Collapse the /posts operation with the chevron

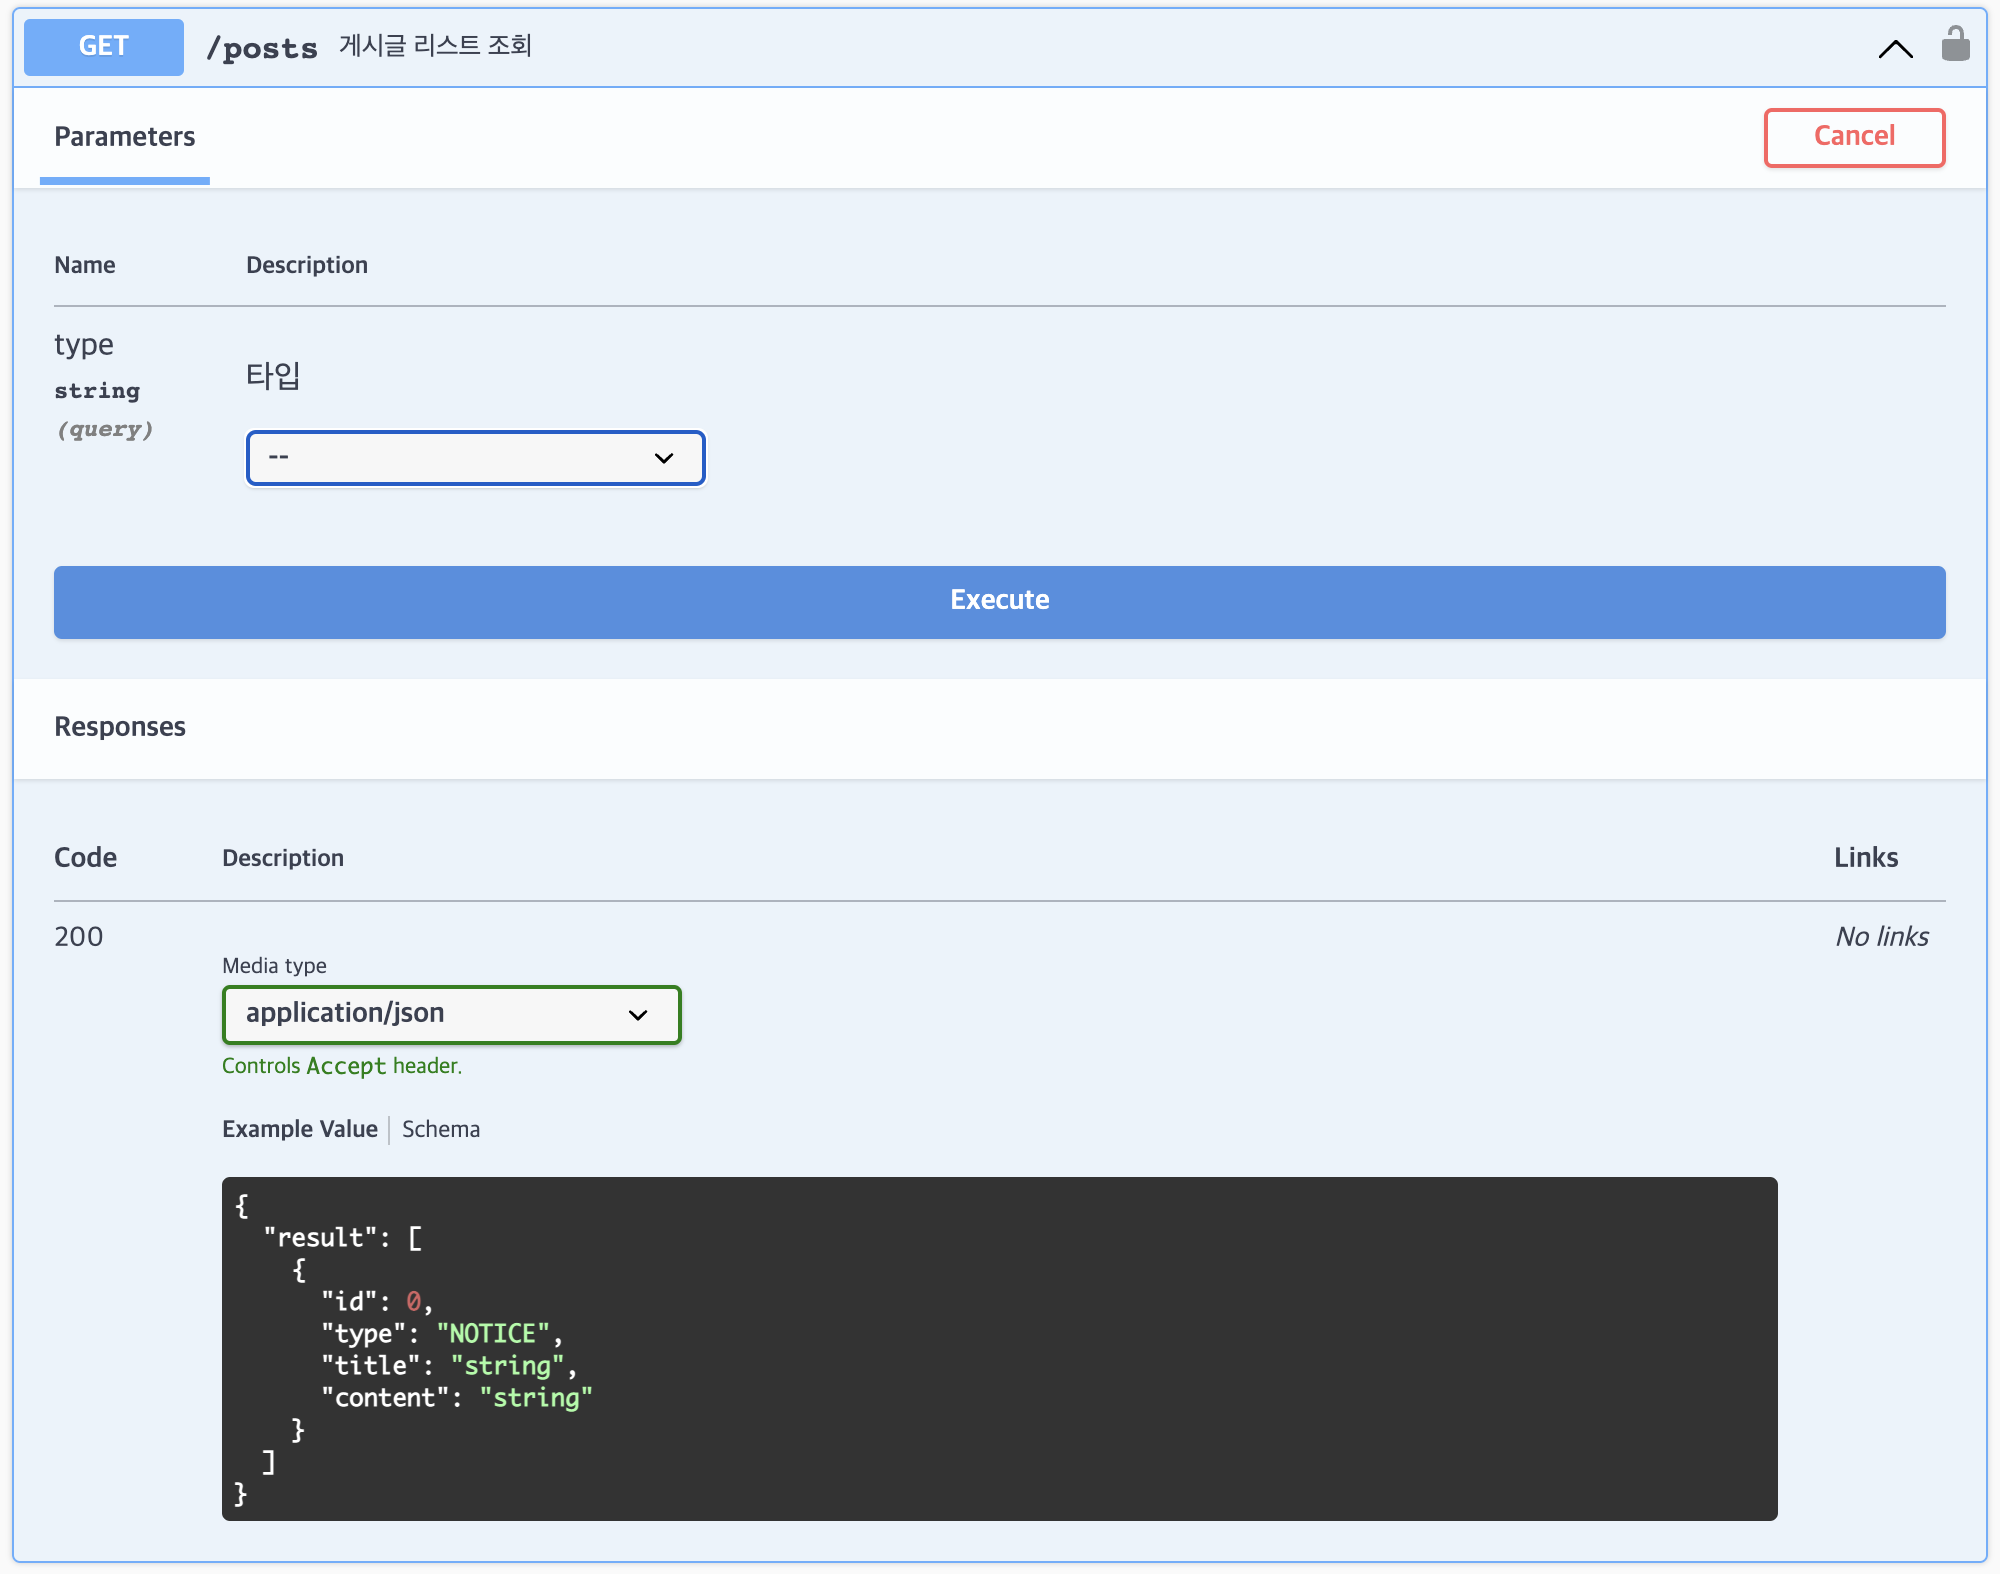point(1895,49)
